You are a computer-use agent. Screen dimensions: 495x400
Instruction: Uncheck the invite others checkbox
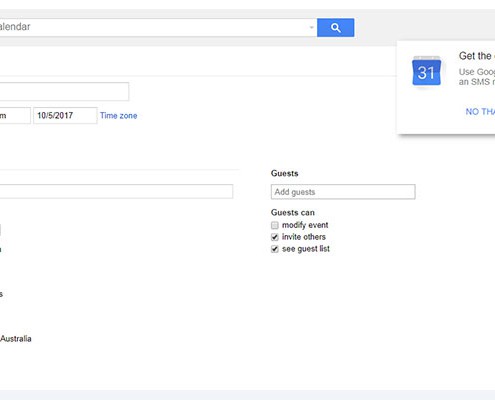pyautogui.click(x=275, y=237)
